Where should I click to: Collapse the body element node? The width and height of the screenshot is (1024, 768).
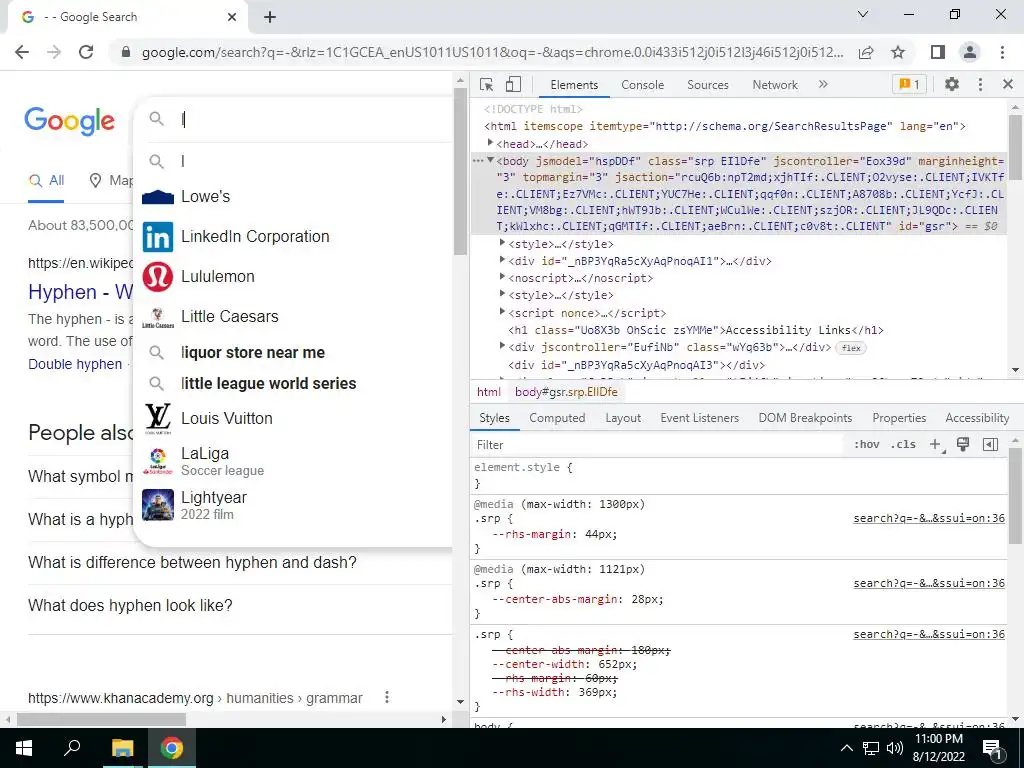(x=490, y=161)
